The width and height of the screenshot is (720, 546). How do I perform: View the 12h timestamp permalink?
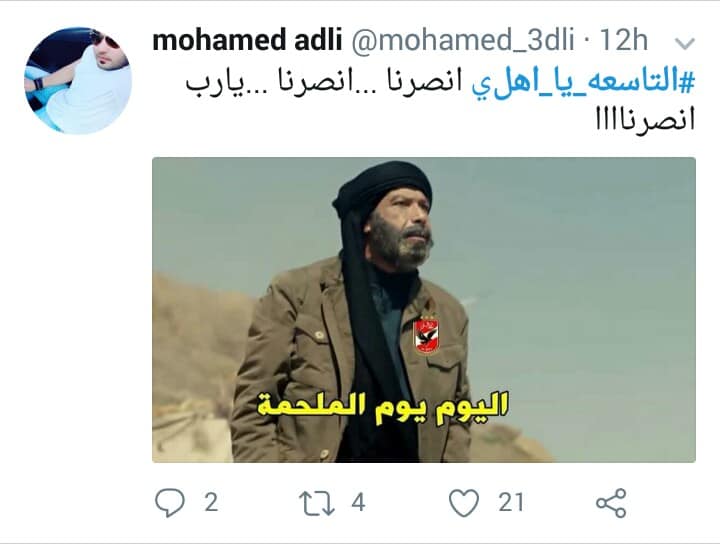coord(624,40)
